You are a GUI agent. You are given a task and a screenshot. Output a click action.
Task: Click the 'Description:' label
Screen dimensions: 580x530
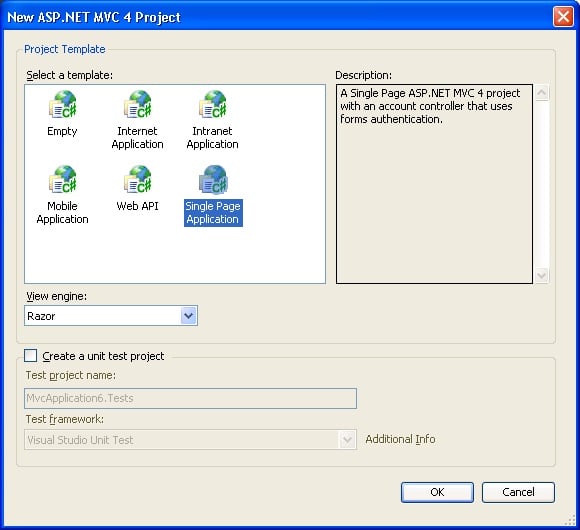pos(364,75)
